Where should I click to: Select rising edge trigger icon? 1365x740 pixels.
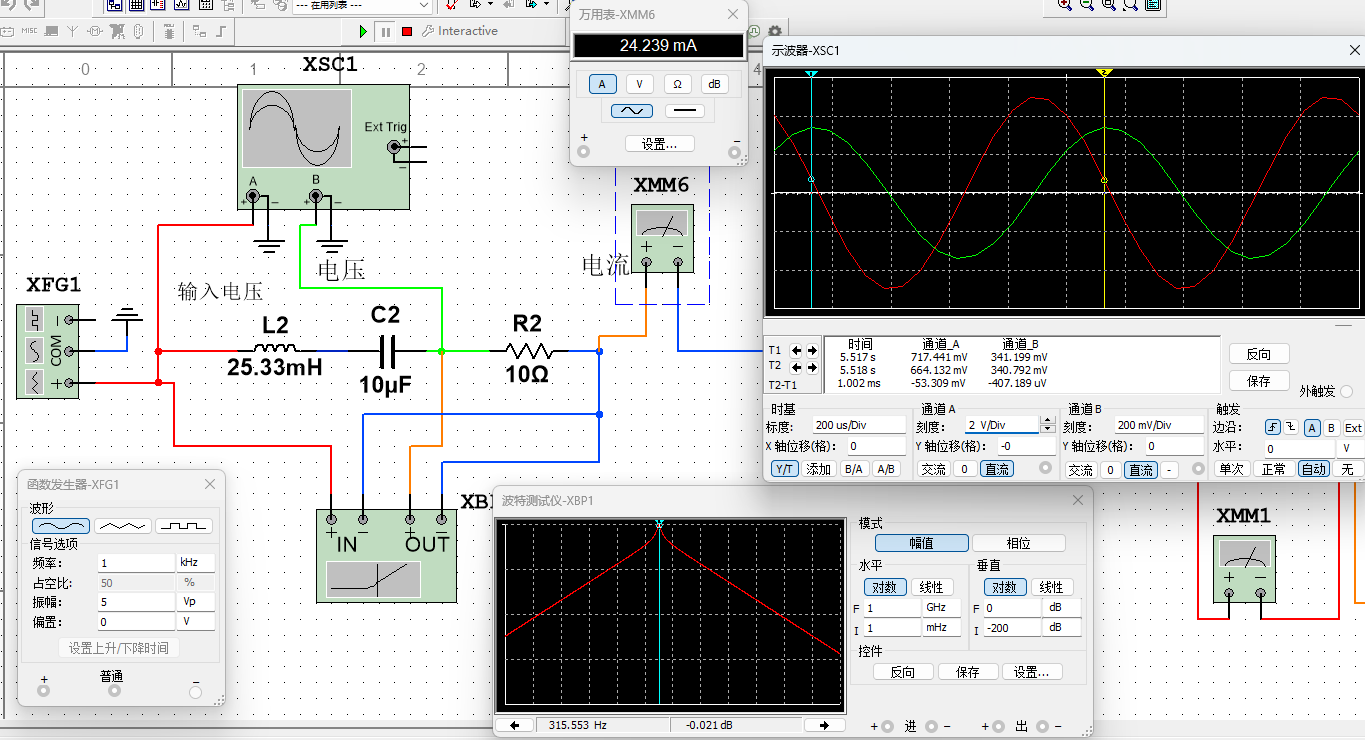[x=1272, y=427]
